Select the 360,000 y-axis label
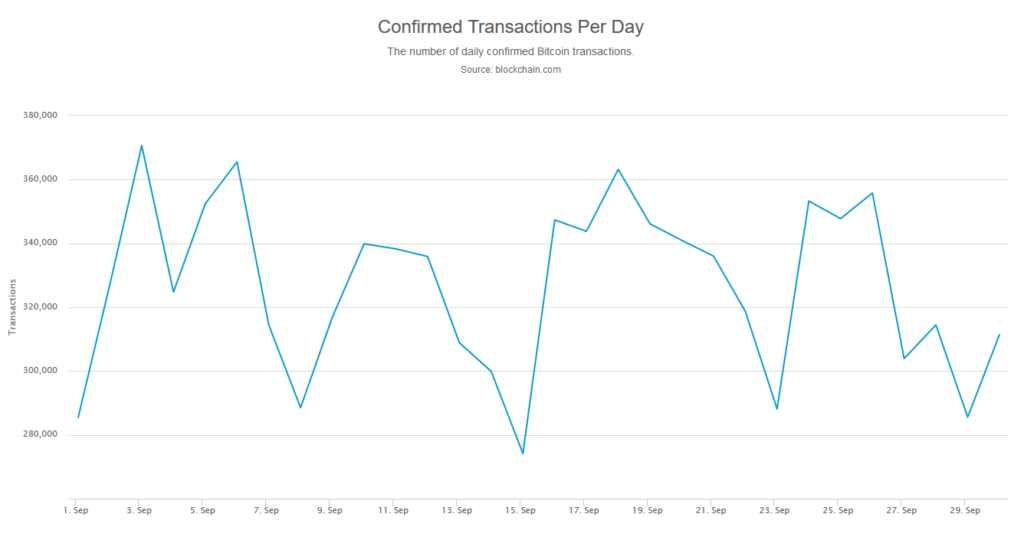The image size is (1024, 537). click(x=40, y=179)
